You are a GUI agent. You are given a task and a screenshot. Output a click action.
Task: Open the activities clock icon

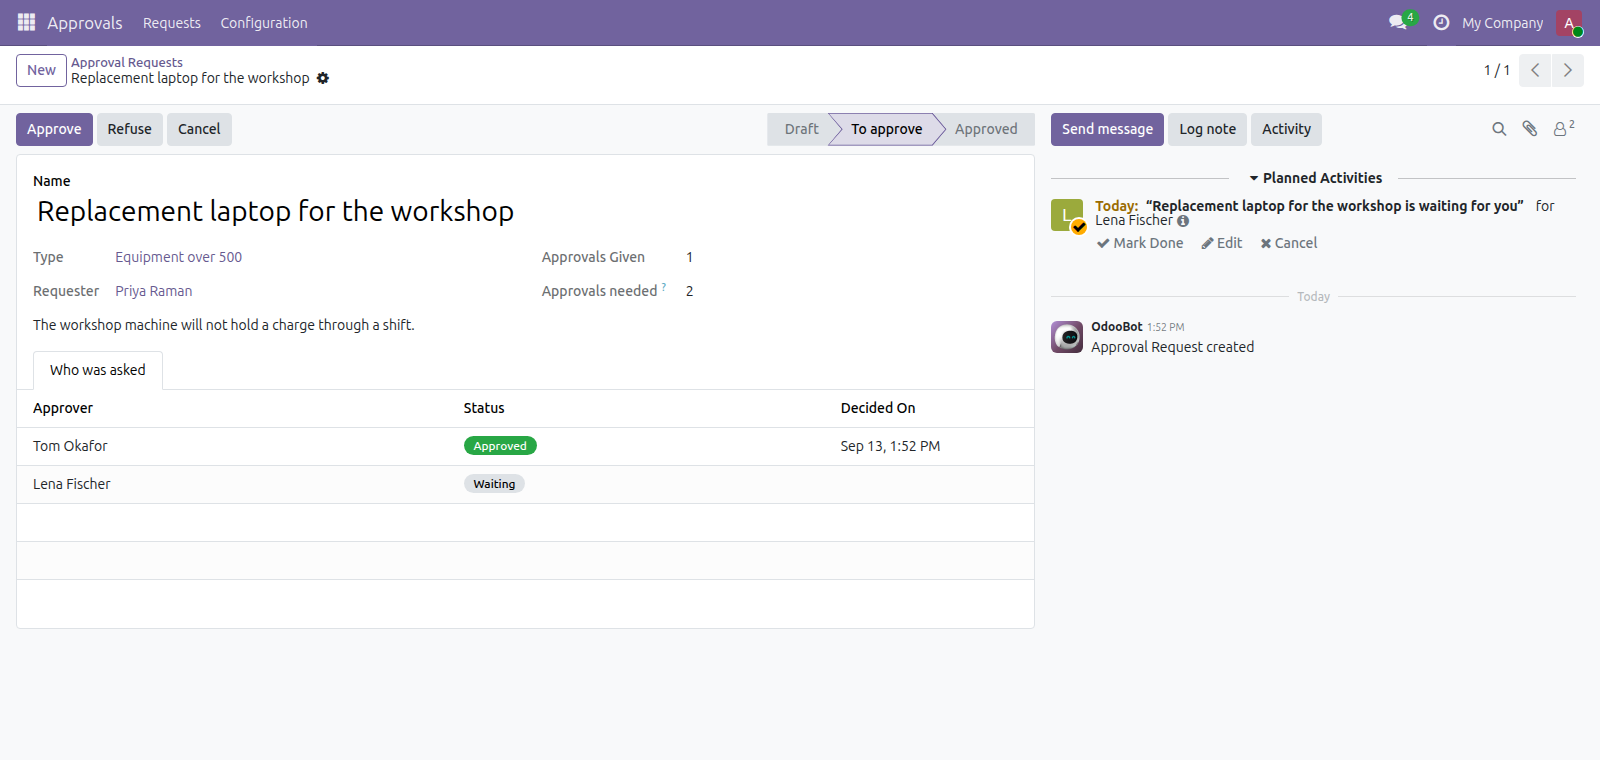[x=1441, y=22]
